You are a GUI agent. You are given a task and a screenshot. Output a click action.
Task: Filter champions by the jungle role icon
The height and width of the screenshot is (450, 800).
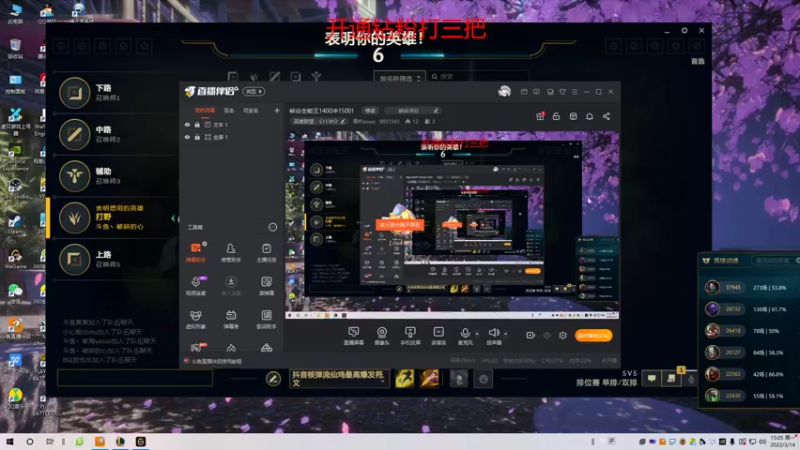tap(254, 77)
